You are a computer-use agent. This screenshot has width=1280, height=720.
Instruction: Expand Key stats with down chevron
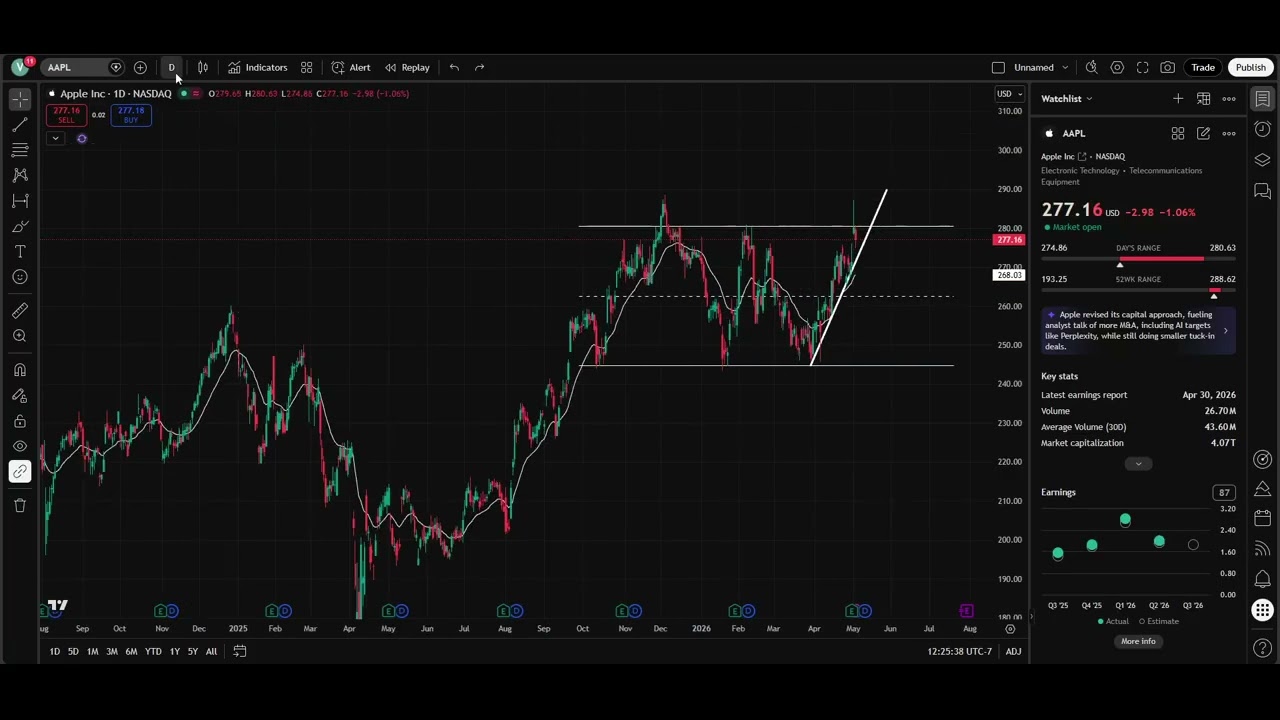1138,464
